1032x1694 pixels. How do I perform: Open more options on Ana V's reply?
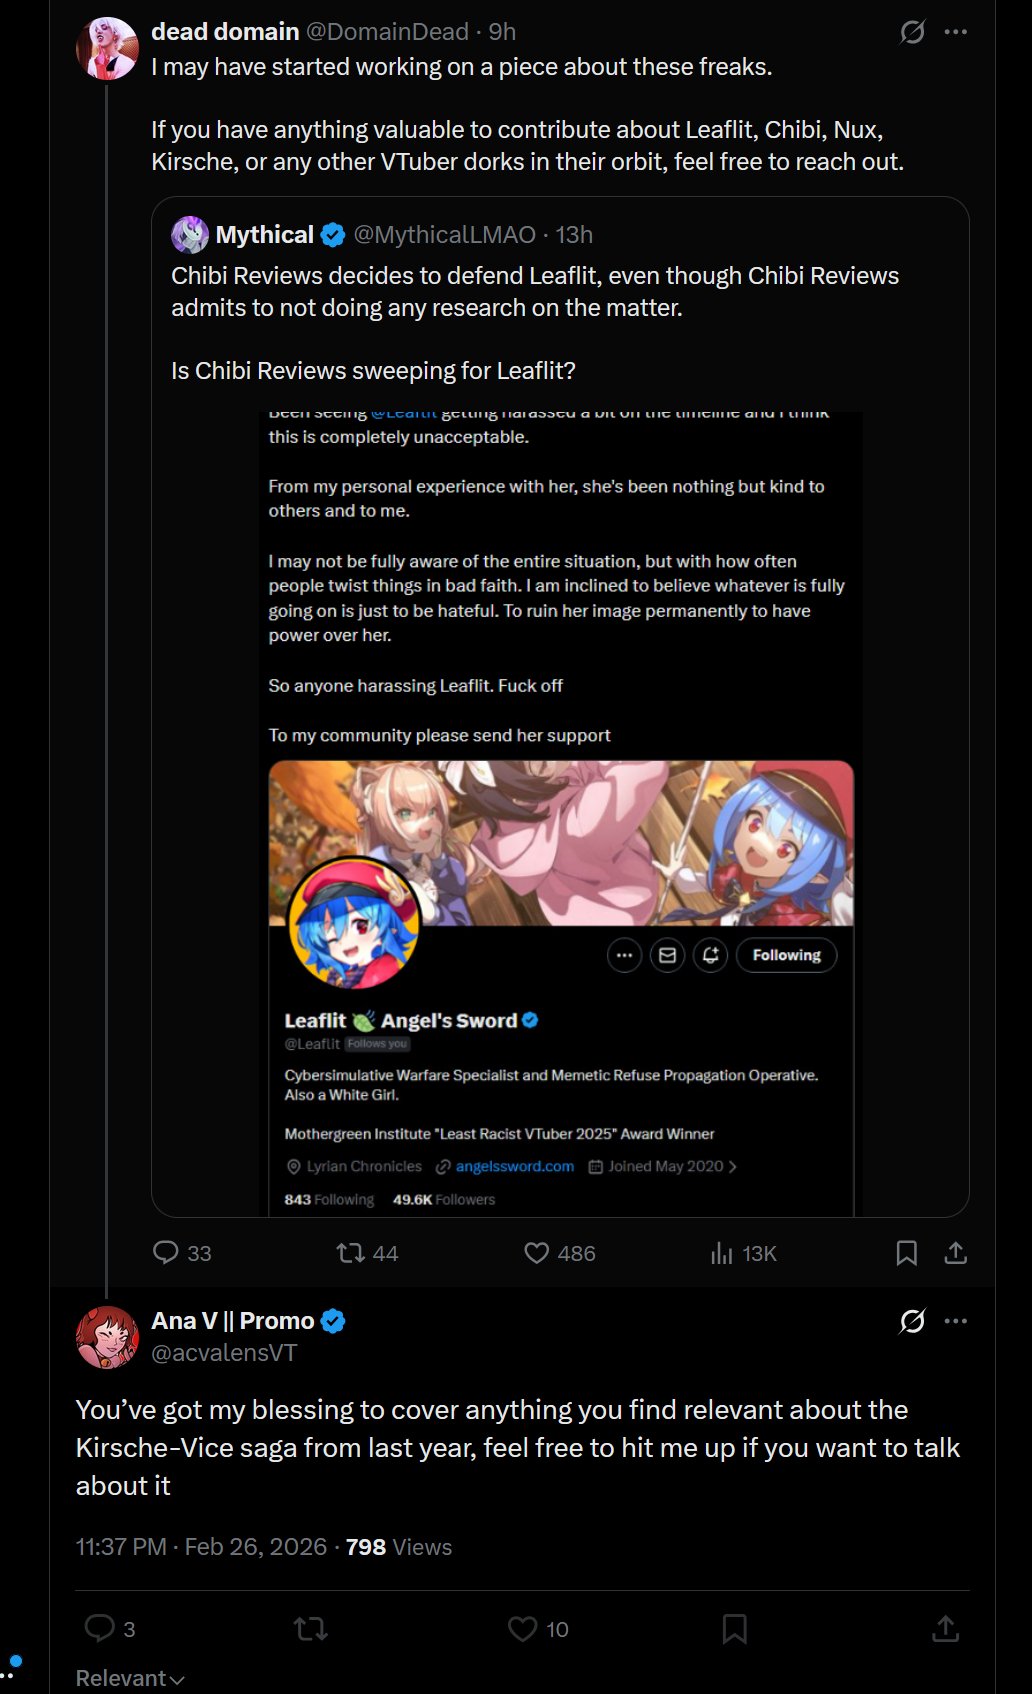pos(956,1321)
